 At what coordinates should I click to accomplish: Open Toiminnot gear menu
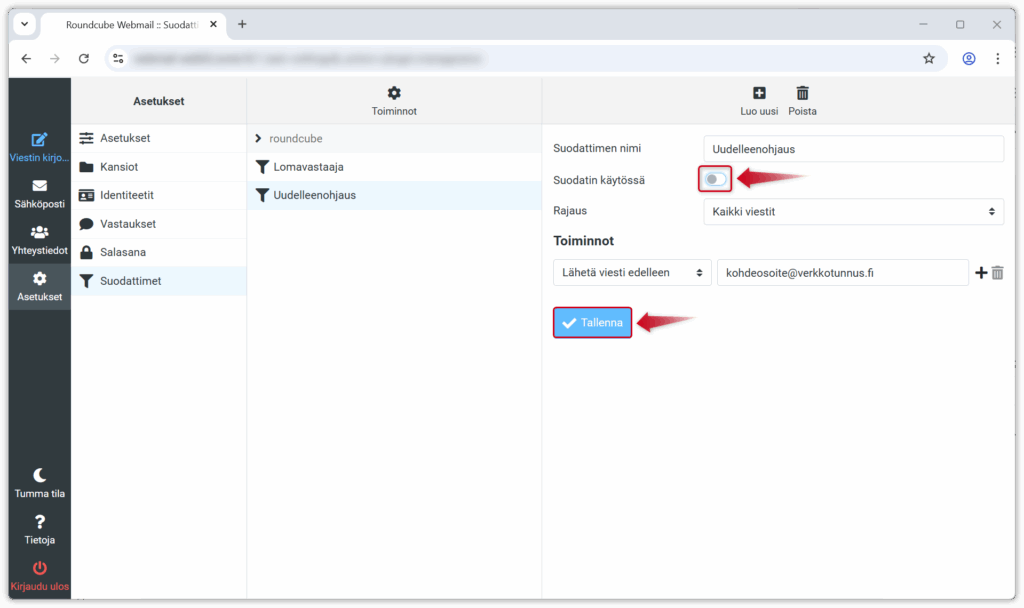click(394, 93)
